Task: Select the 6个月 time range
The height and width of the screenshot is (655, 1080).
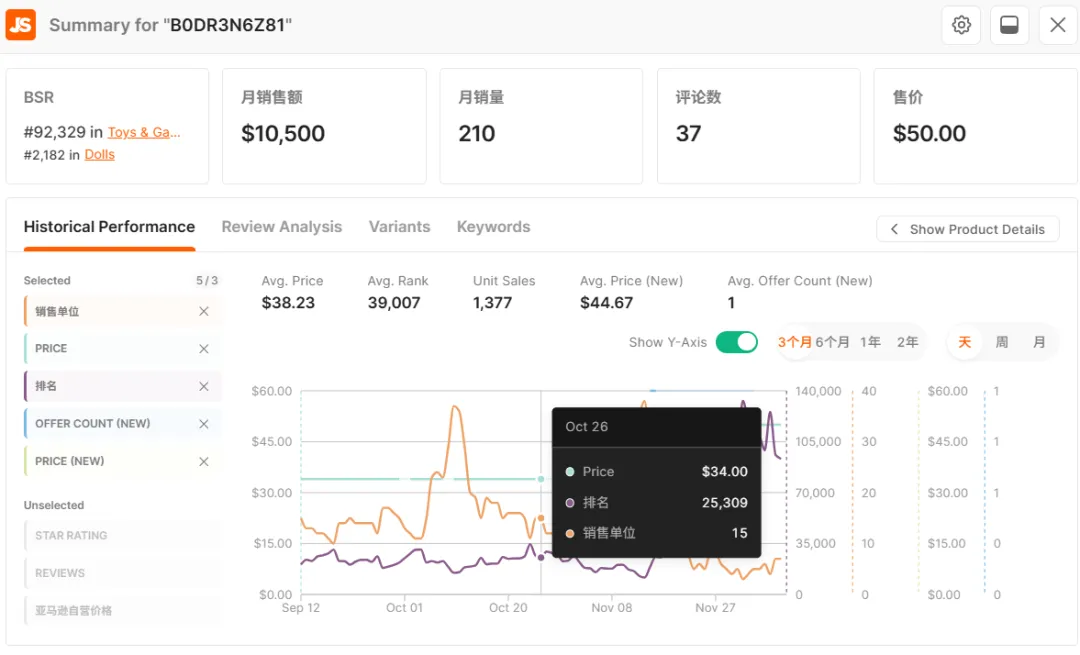Action: pos(832,342)
